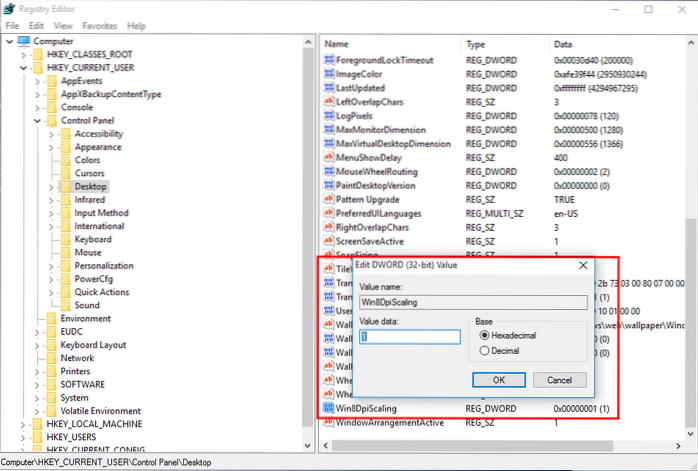Collapse the Control Panel tree node
The height and width of the screenshot is (471, 698).
coord(36,120)
